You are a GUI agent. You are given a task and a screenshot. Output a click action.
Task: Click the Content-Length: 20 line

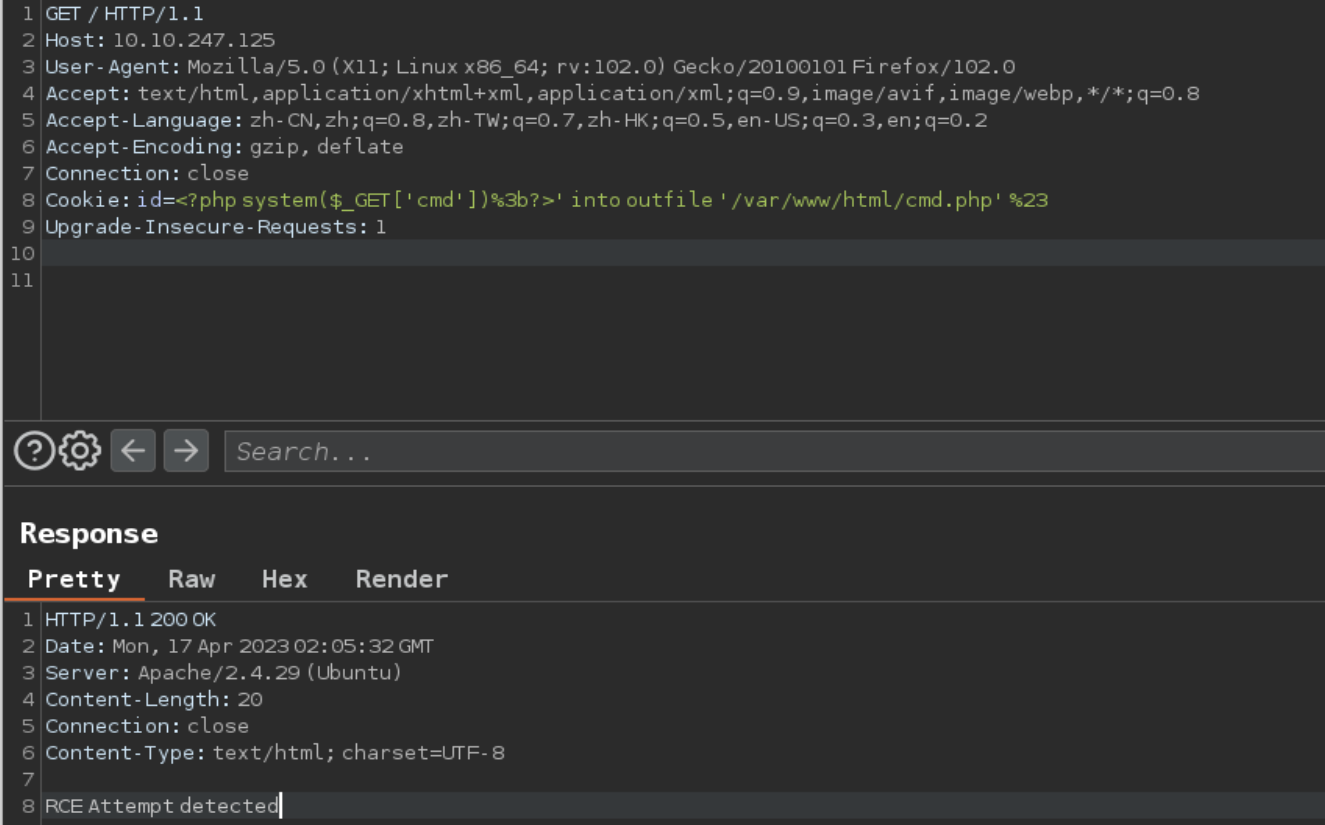coord(154,700)
